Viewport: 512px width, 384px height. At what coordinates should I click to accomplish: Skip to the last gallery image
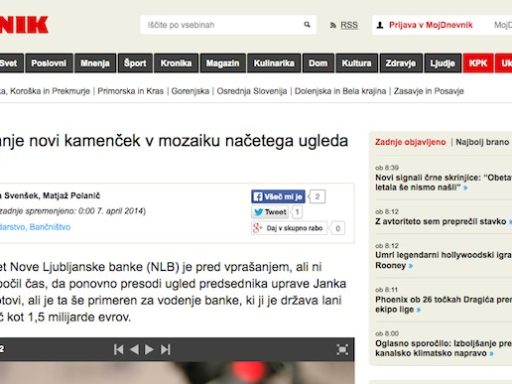pos(166,349)
